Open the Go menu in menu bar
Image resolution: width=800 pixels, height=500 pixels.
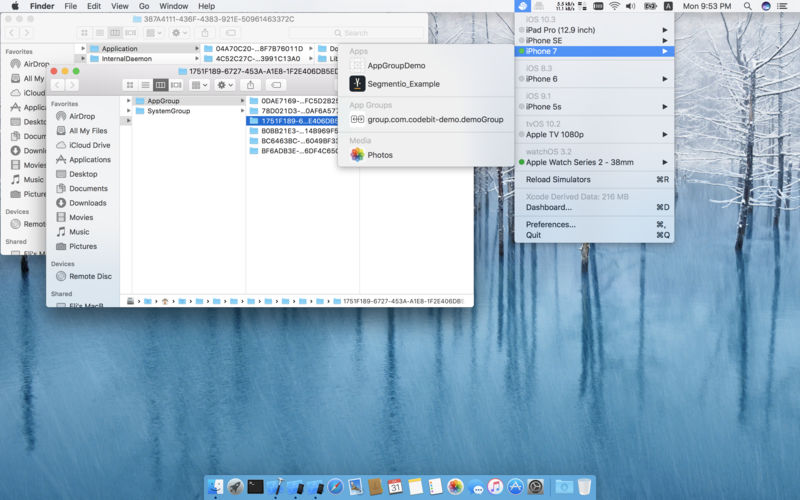(144, 6)
